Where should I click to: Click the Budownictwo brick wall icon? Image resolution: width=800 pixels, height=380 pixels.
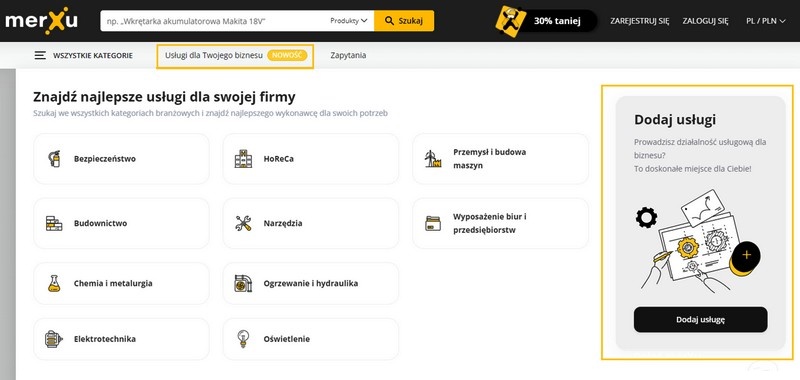(54, 223)
